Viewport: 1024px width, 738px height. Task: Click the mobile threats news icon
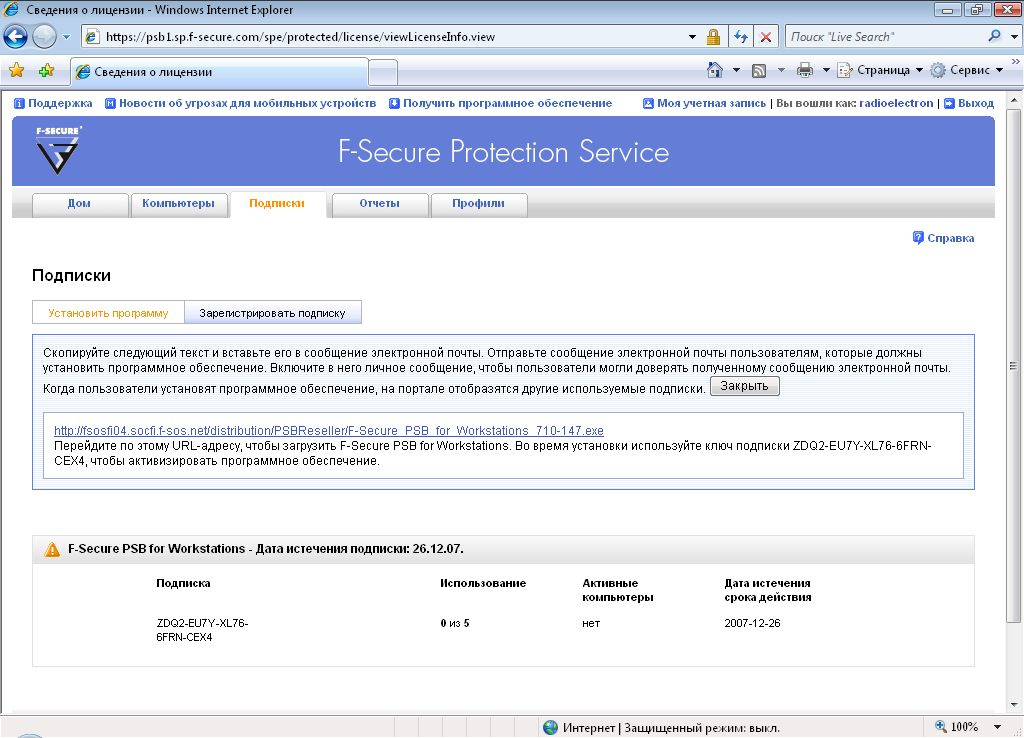(110, 103)
